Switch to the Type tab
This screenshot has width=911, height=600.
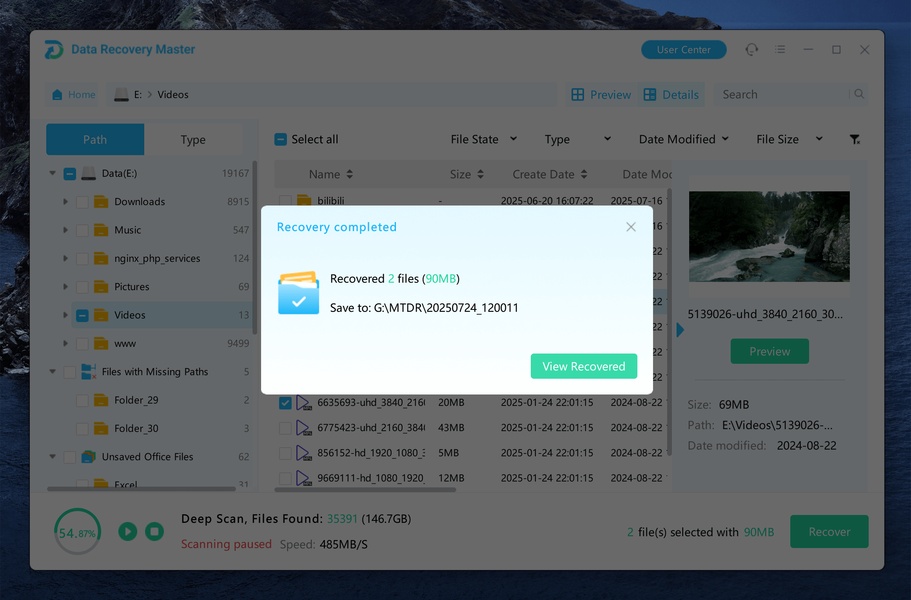point(193,140)
